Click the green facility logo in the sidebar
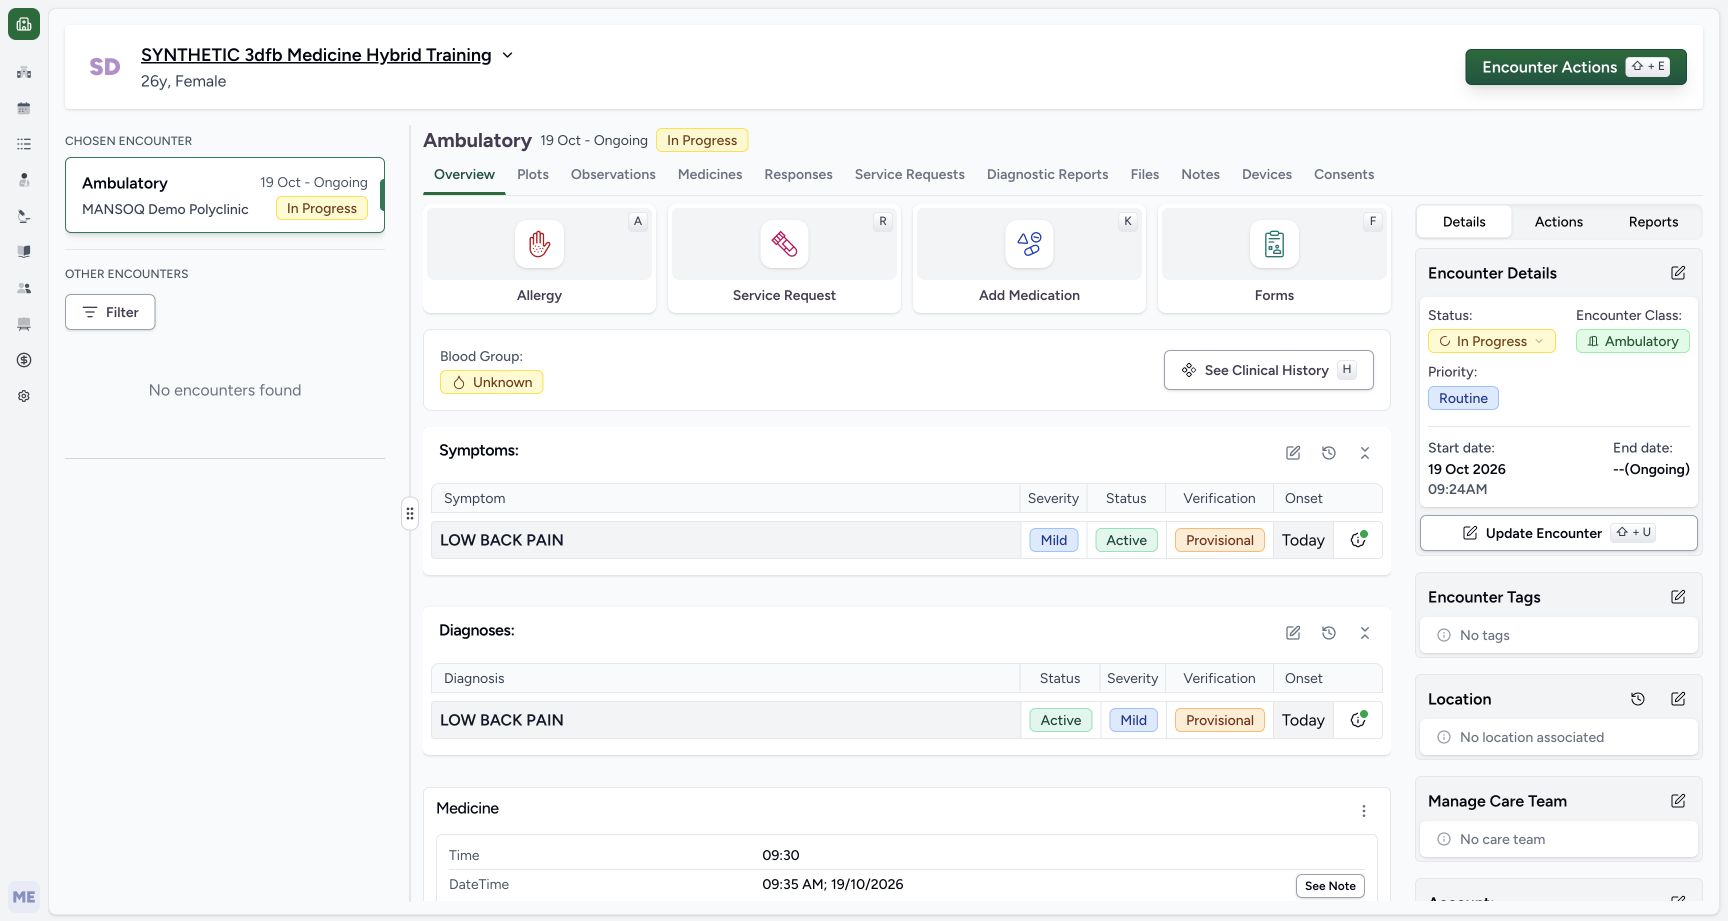The height and width of the screenshot is (921, 1728). [24, 24]
